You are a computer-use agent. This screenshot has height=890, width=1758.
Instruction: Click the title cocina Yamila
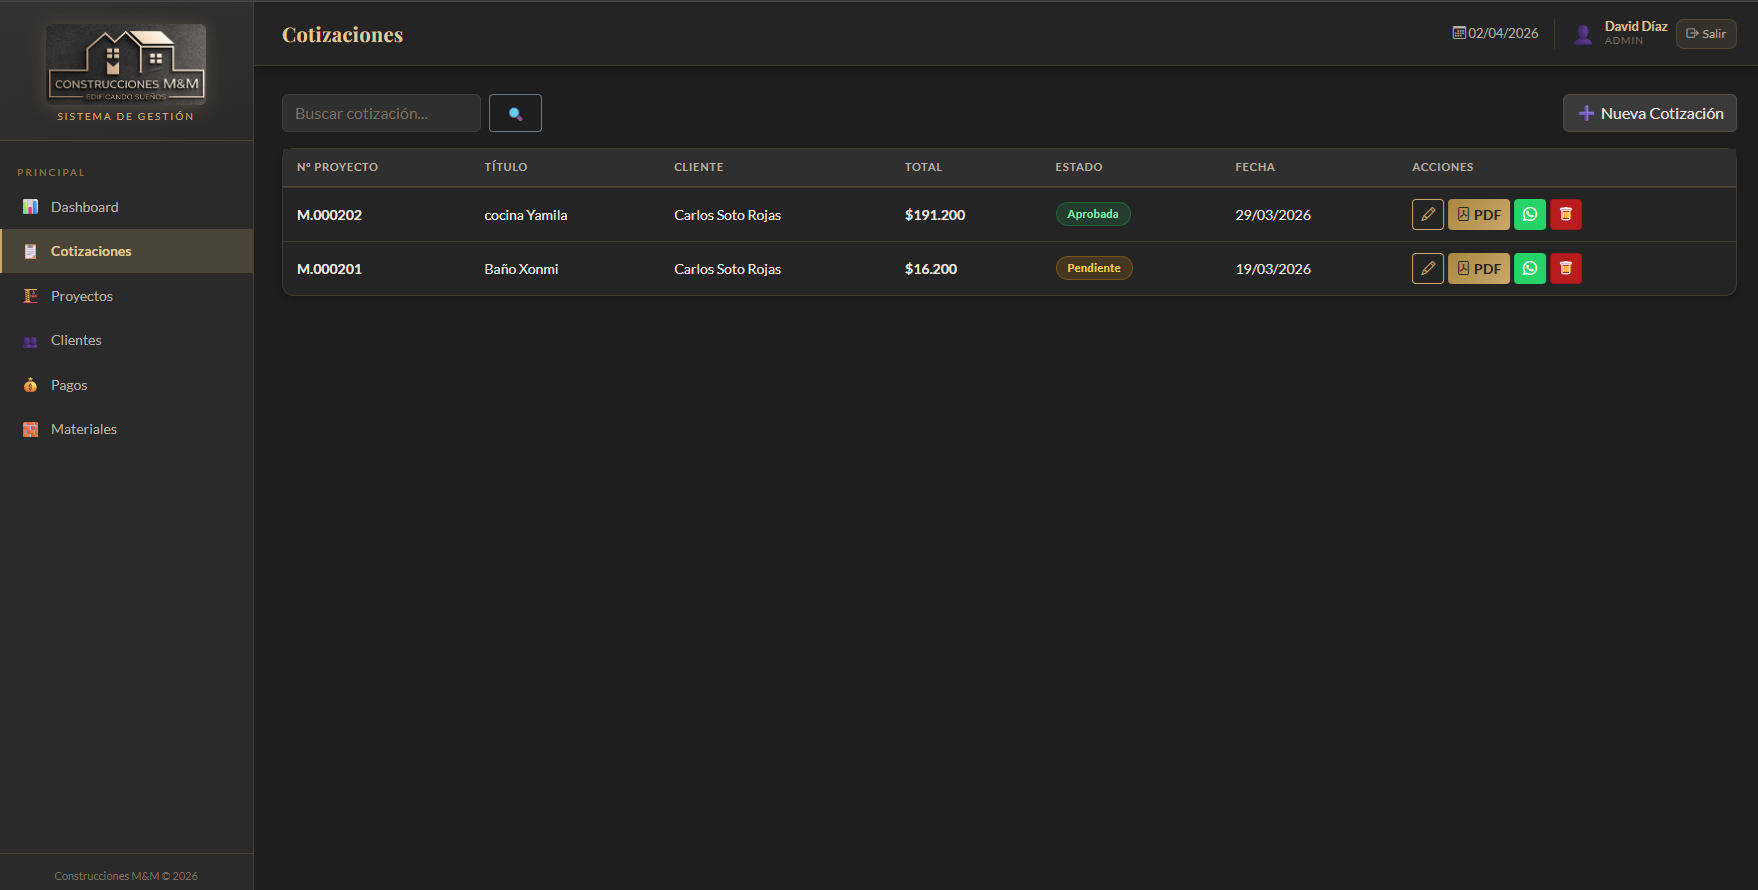point(525,215)
